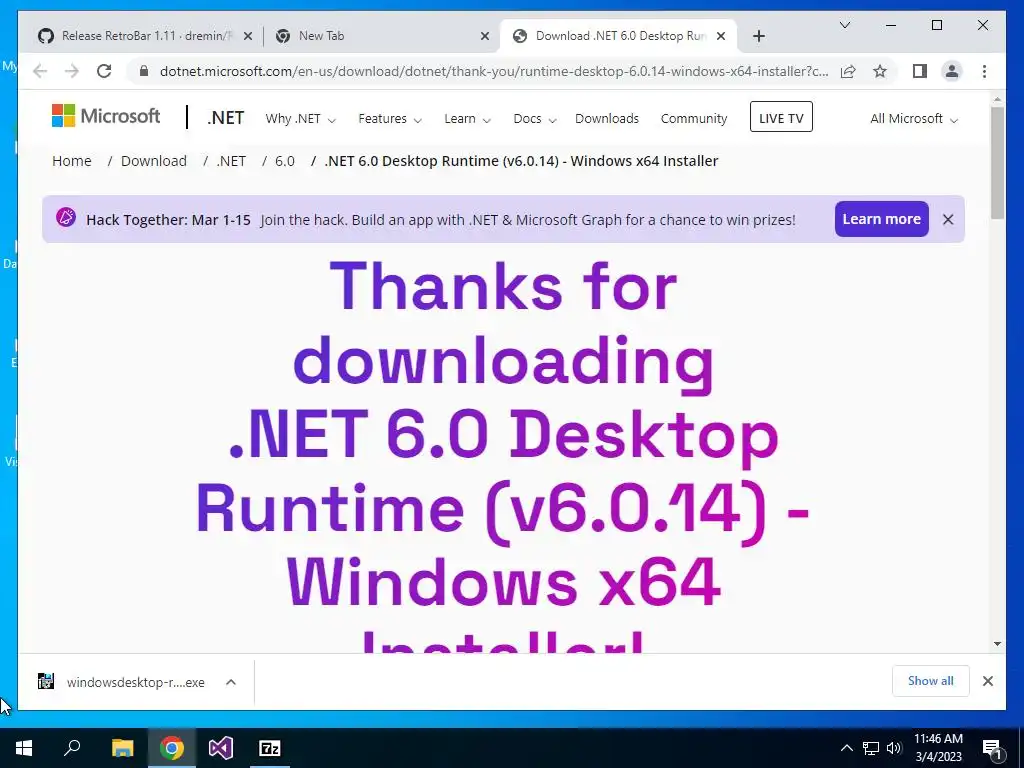1024x768 pixels.
Task: Expand the Why .NET menu
Action: [x=300, y=119]
